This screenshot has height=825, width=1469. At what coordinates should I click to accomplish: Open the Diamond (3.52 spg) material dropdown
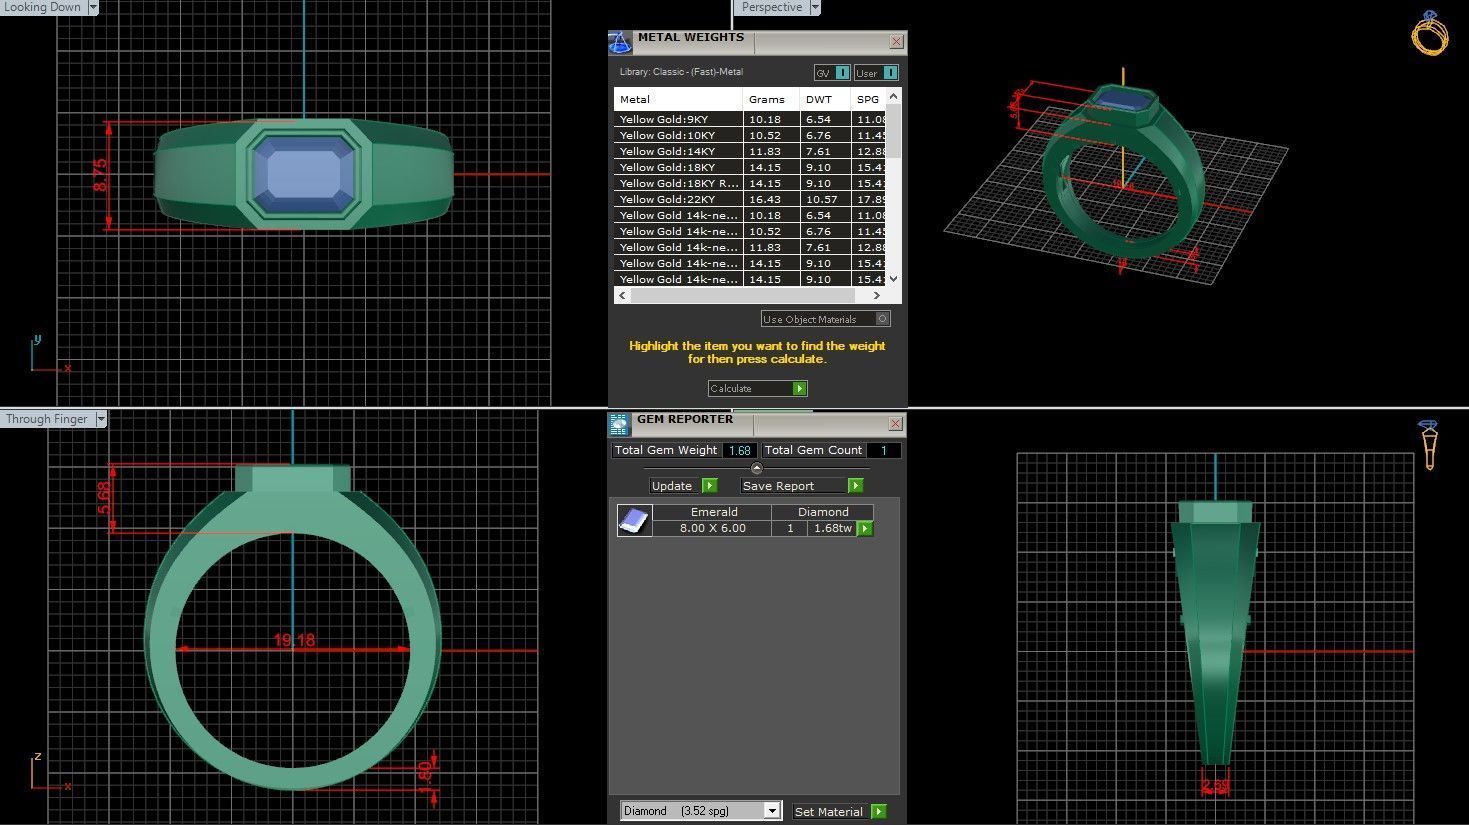772,811
